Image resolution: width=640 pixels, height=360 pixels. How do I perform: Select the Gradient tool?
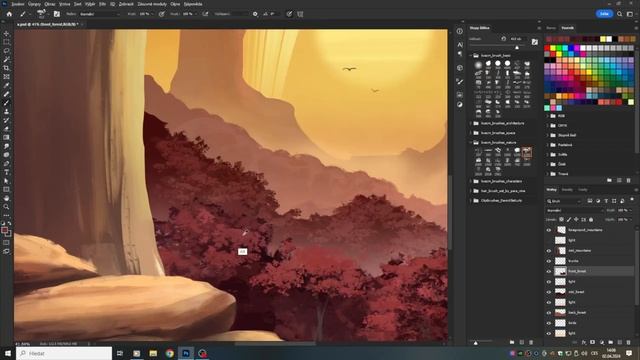(6, 138)
